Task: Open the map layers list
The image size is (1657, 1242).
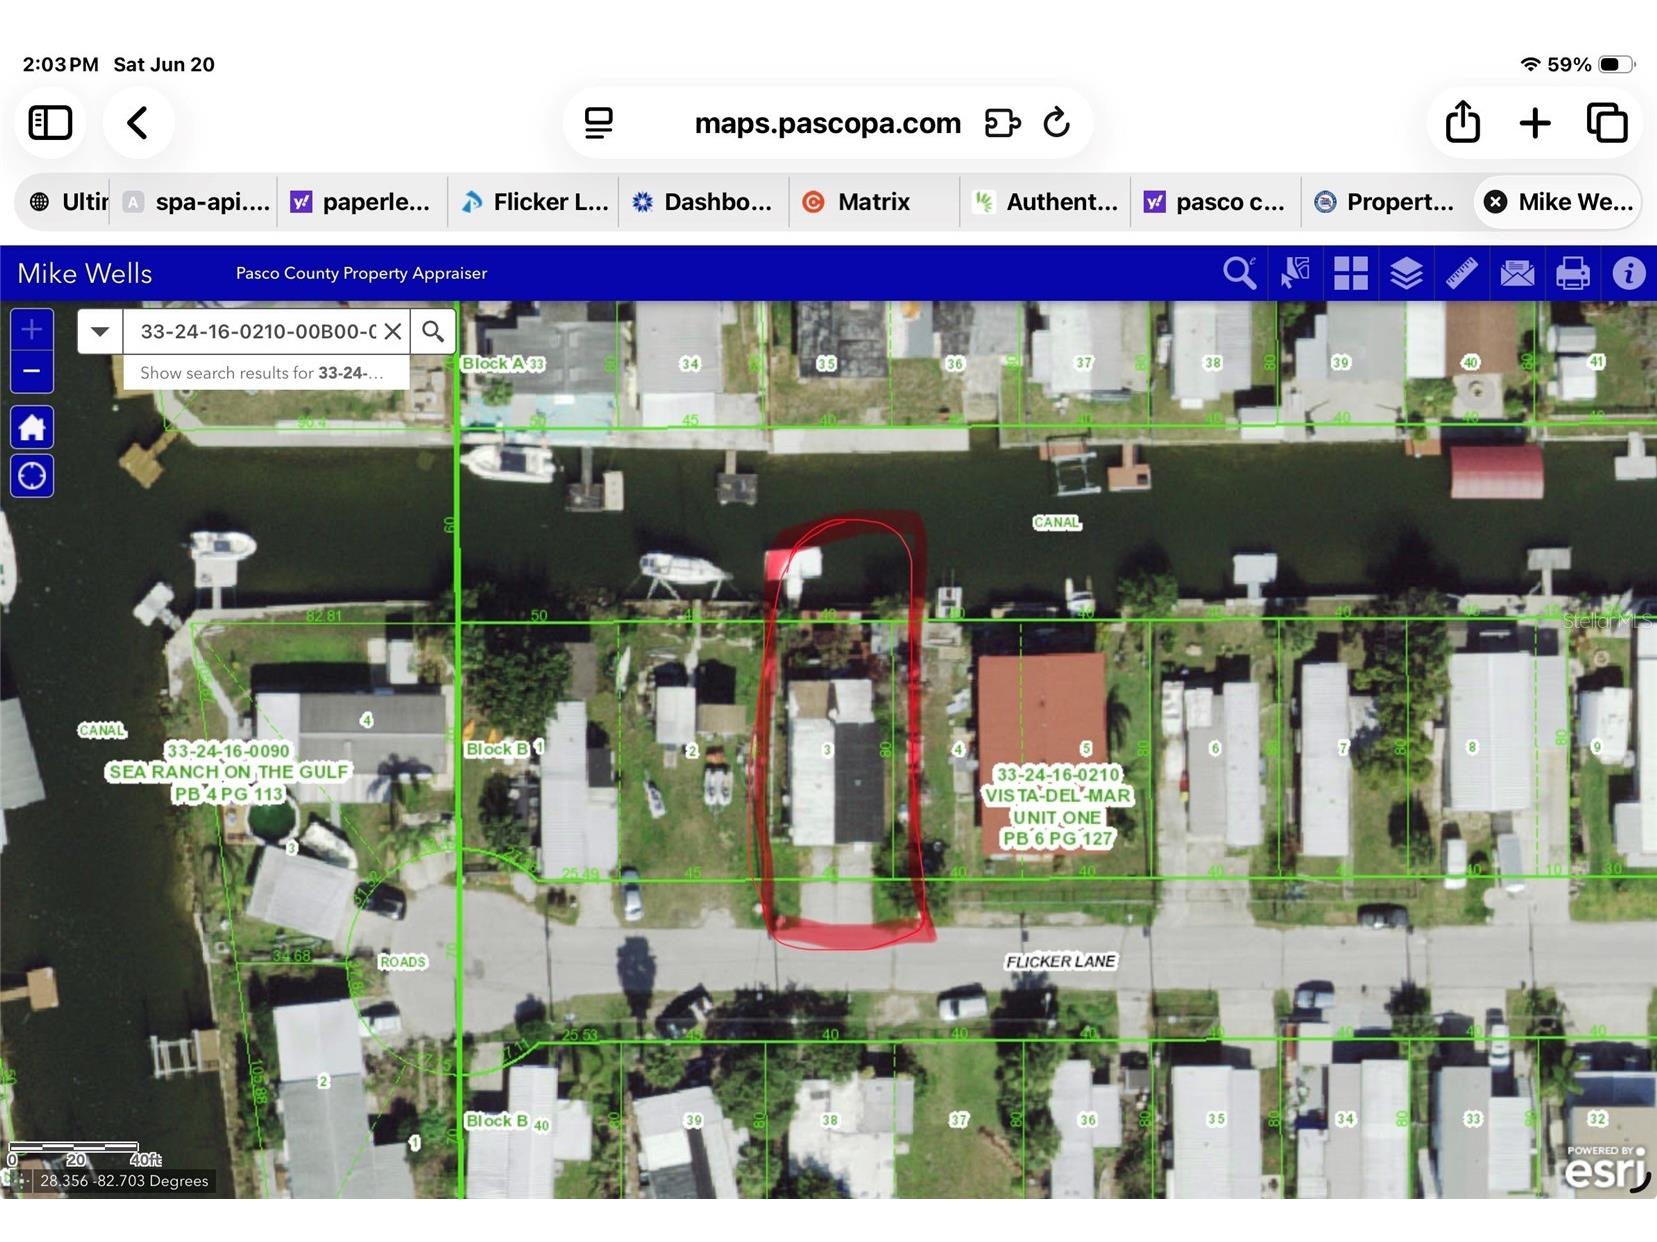Action: (x=1406, y=273)
